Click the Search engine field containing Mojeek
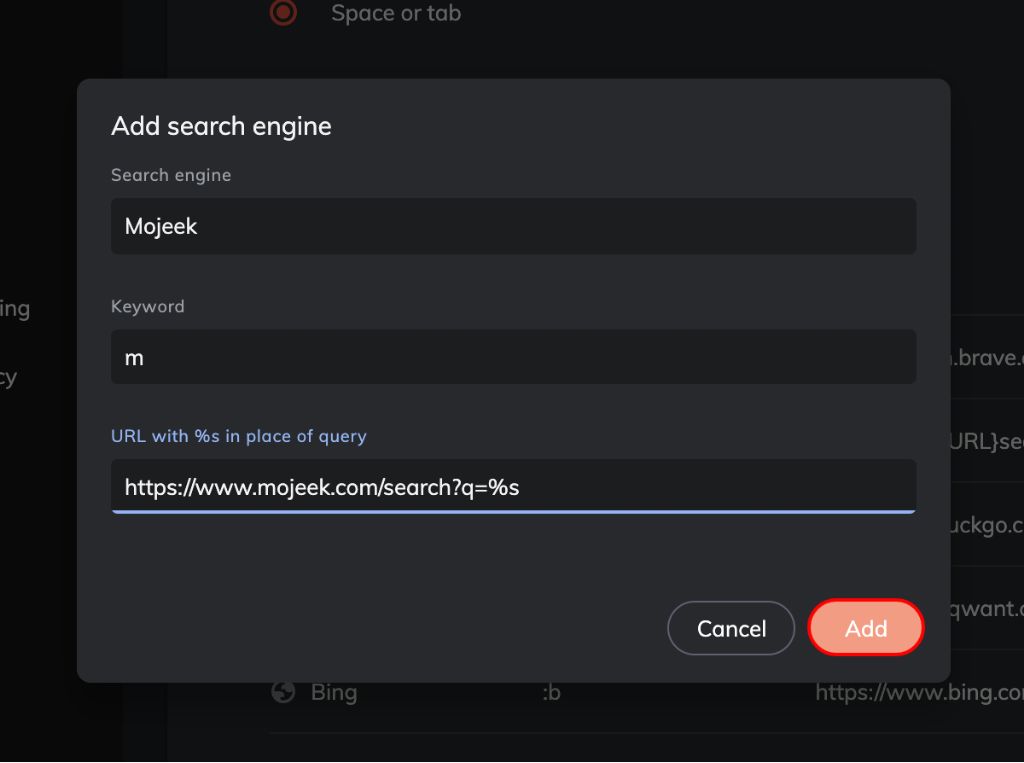The image size is (1024, 763). click(x=513, y=226)
